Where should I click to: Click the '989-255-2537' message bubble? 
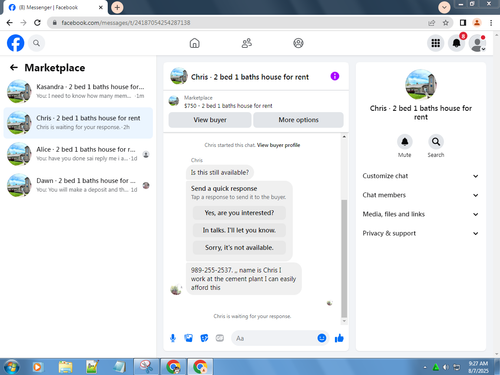(244, 279)
